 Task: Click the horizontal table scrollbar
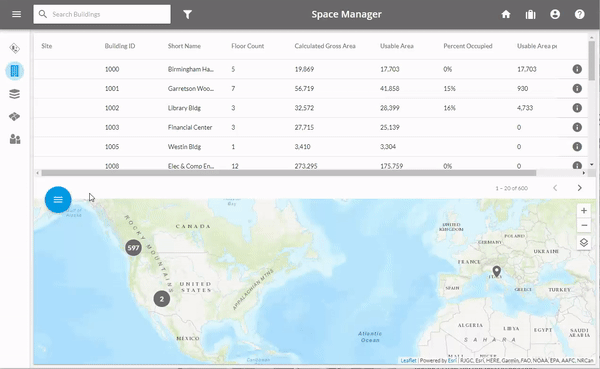click(x=289, y=173)
